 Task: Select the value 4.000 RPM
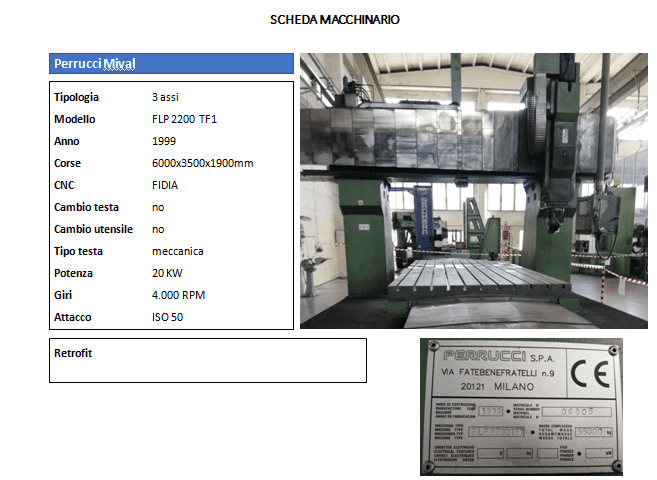click(x=178, y=295)
